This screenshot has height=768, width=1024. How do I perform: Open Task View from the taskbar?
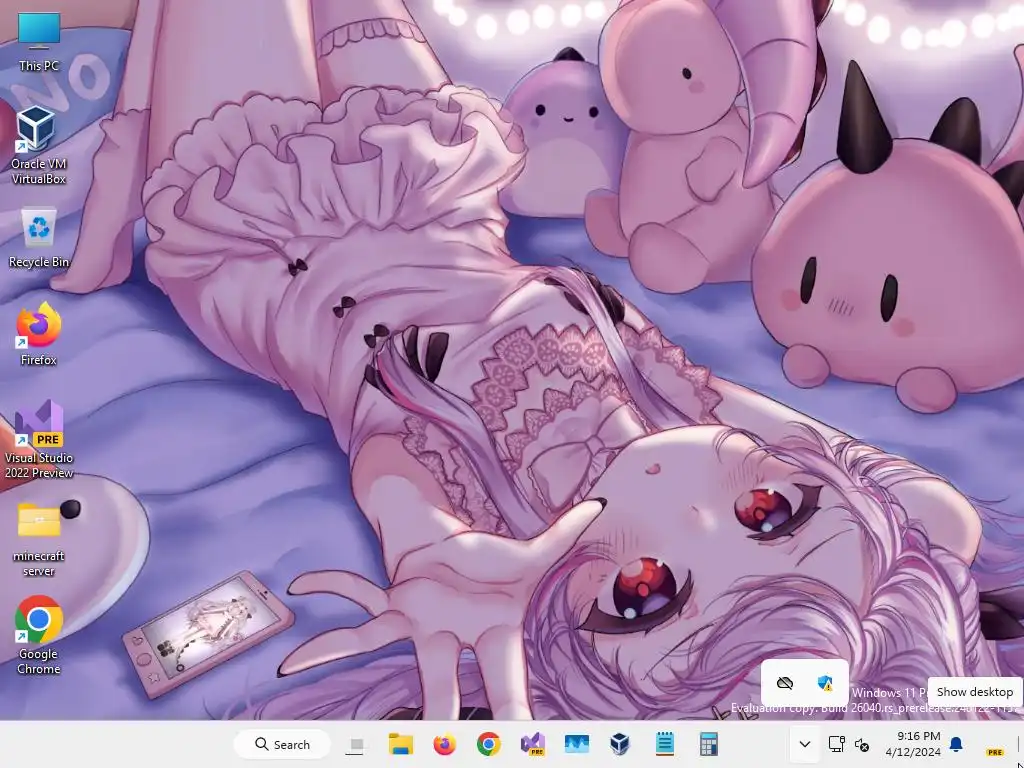(x=356, y=744)
